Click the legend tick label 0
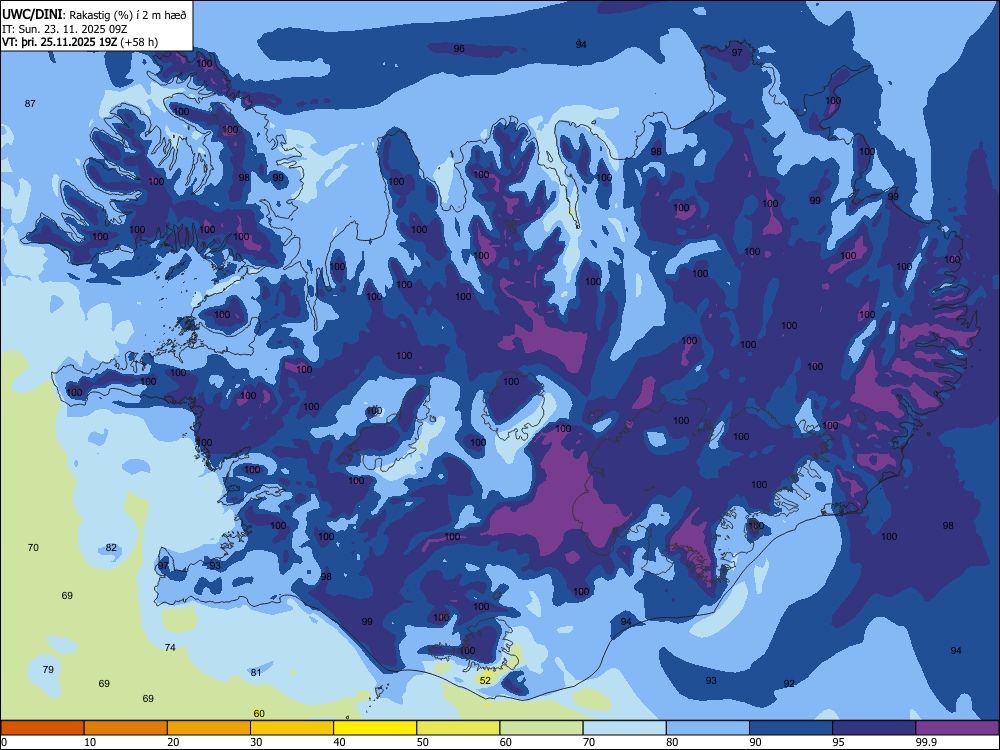 [x=4, y=742]
